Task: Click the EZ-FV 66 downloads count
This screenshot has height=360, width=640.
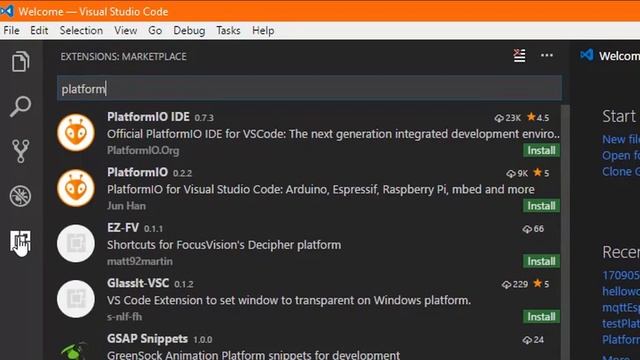Action: 533,229
